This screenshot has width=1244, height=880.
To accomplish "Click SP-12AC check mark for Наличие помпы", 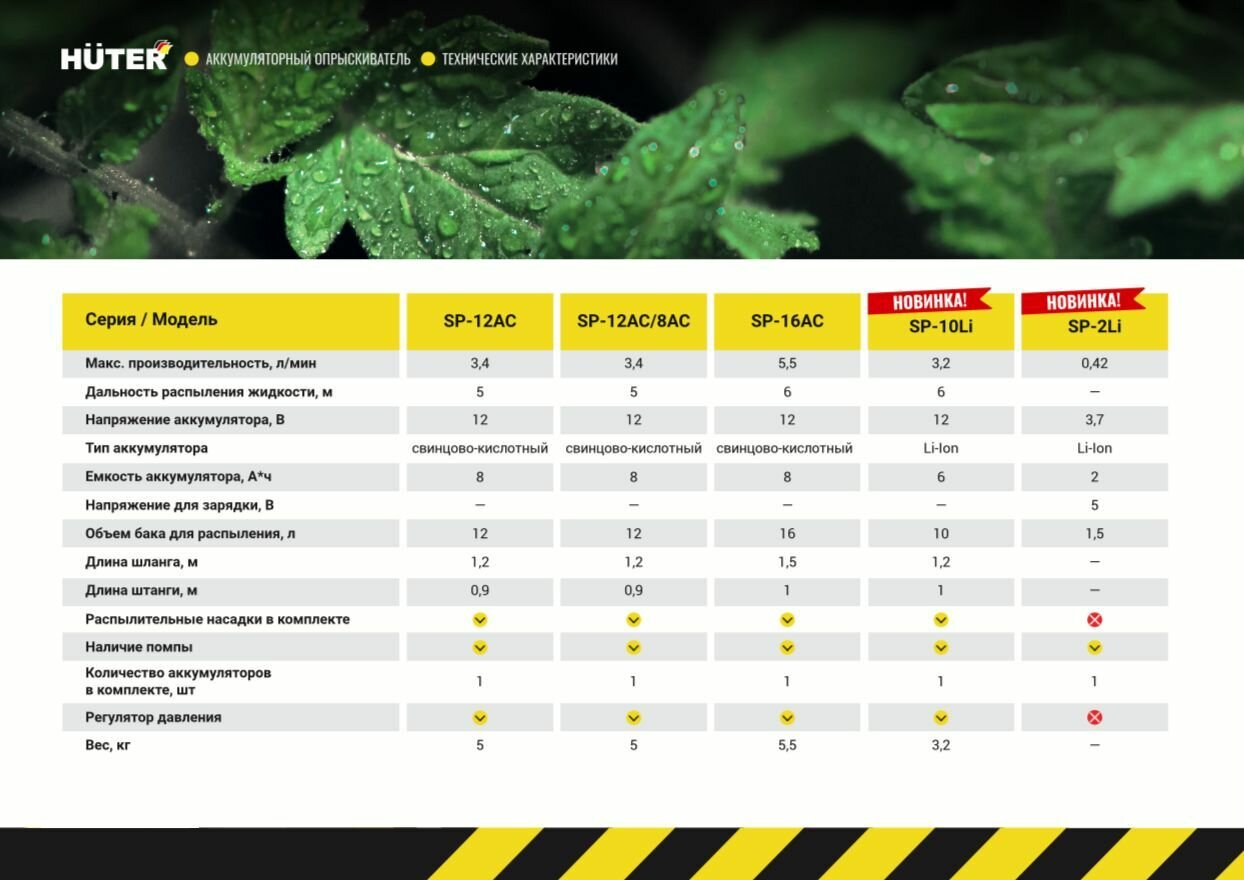I will pos(480,647).
